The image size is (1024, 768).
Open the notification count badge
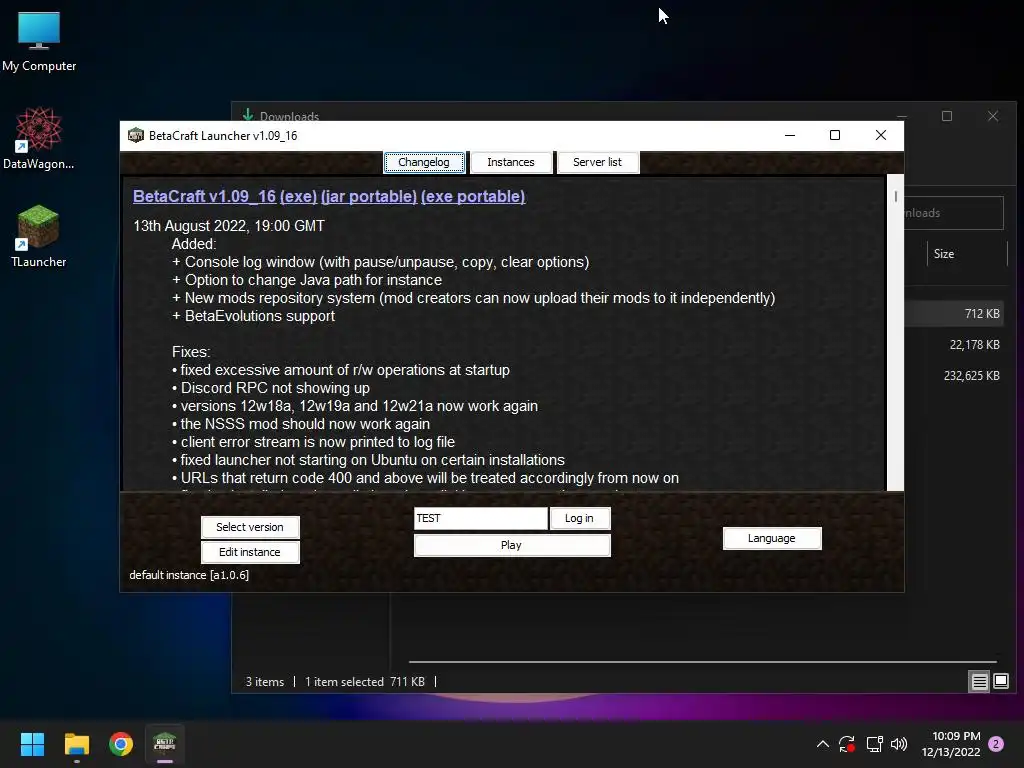[x=996, y=744]
